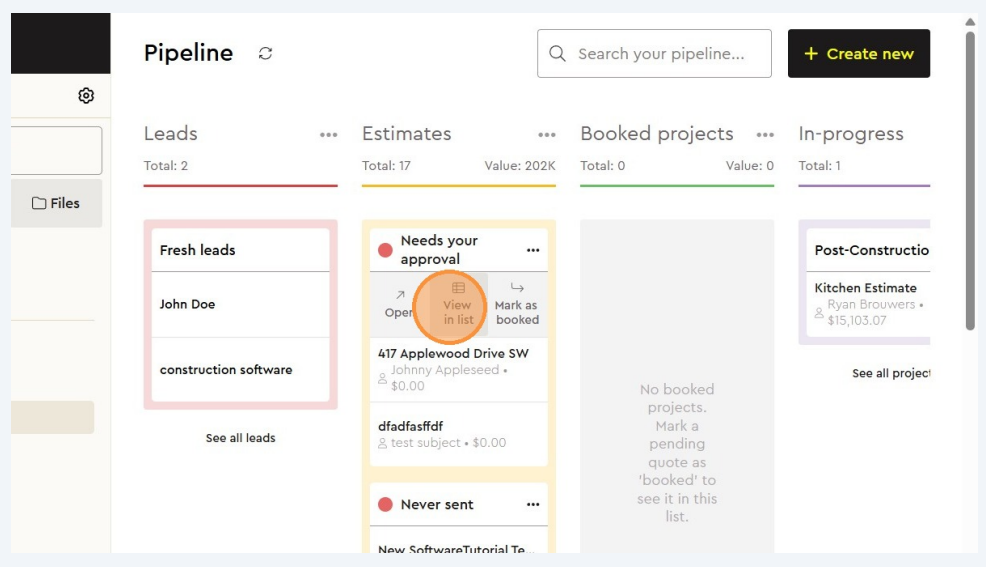The image size is (986, 567).
Task: Click red dot beside Never sent
Action: (x=385, y=505)
